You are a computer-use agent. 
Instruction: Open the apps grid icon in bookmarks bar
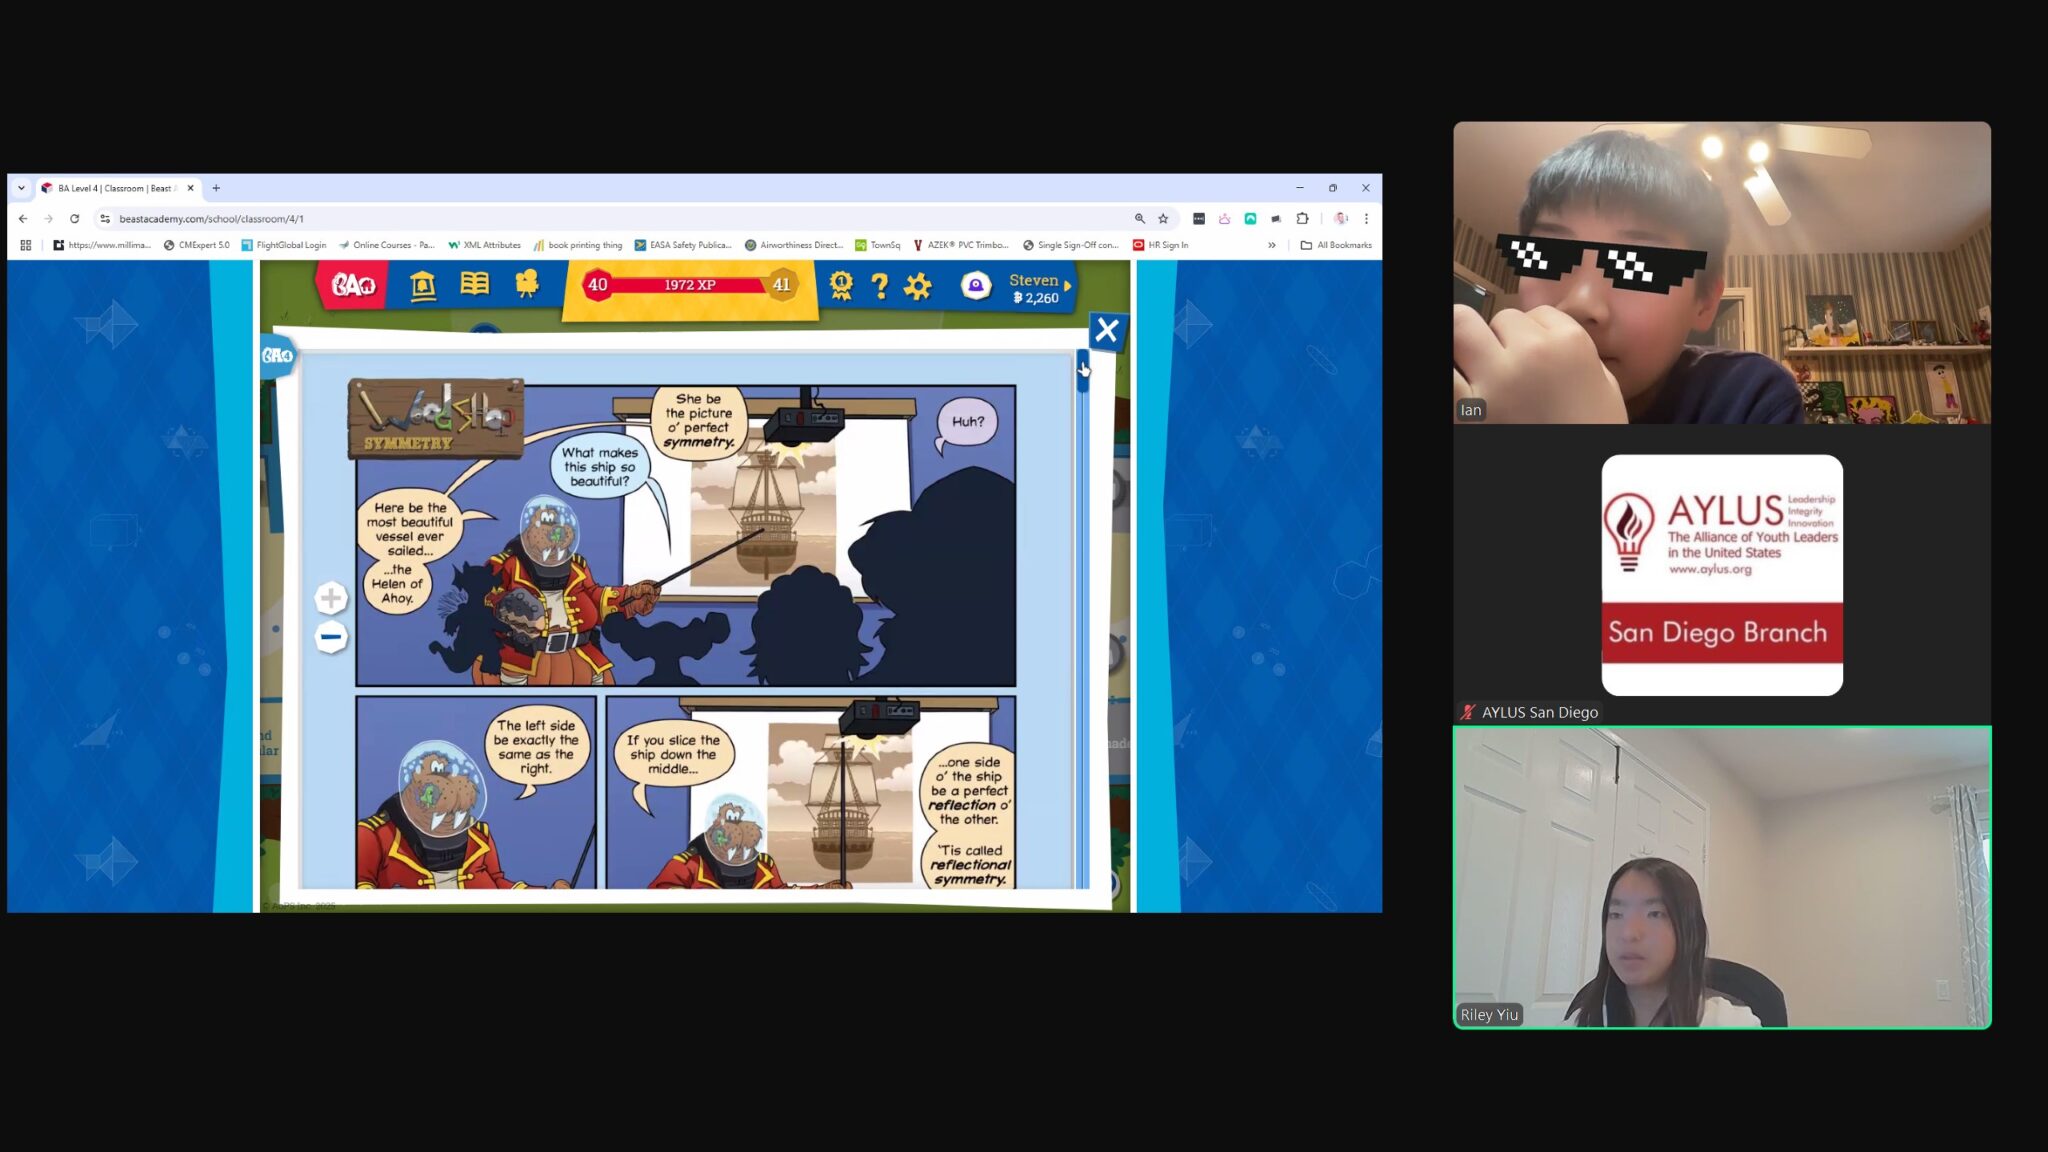(x=26, y=245)
